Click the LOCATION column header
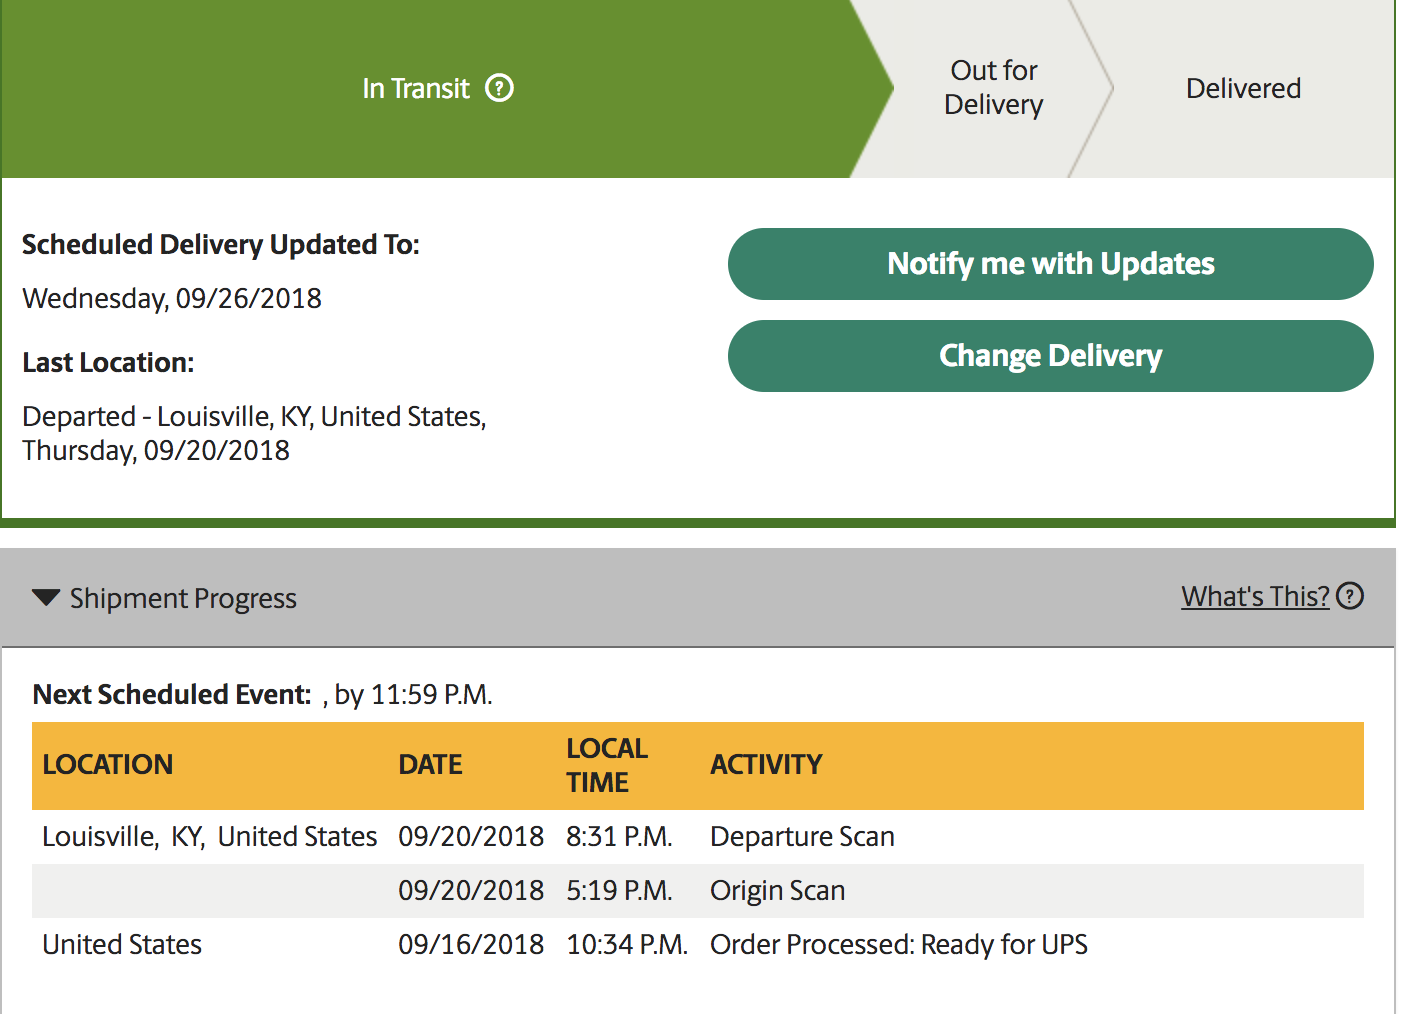 point(108,765)
